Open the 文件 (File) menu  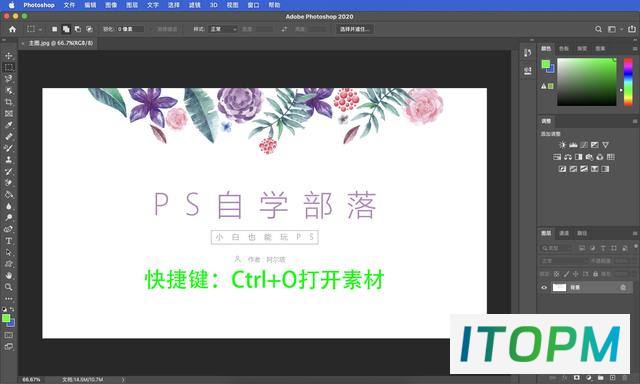click(x=69, y=5)
